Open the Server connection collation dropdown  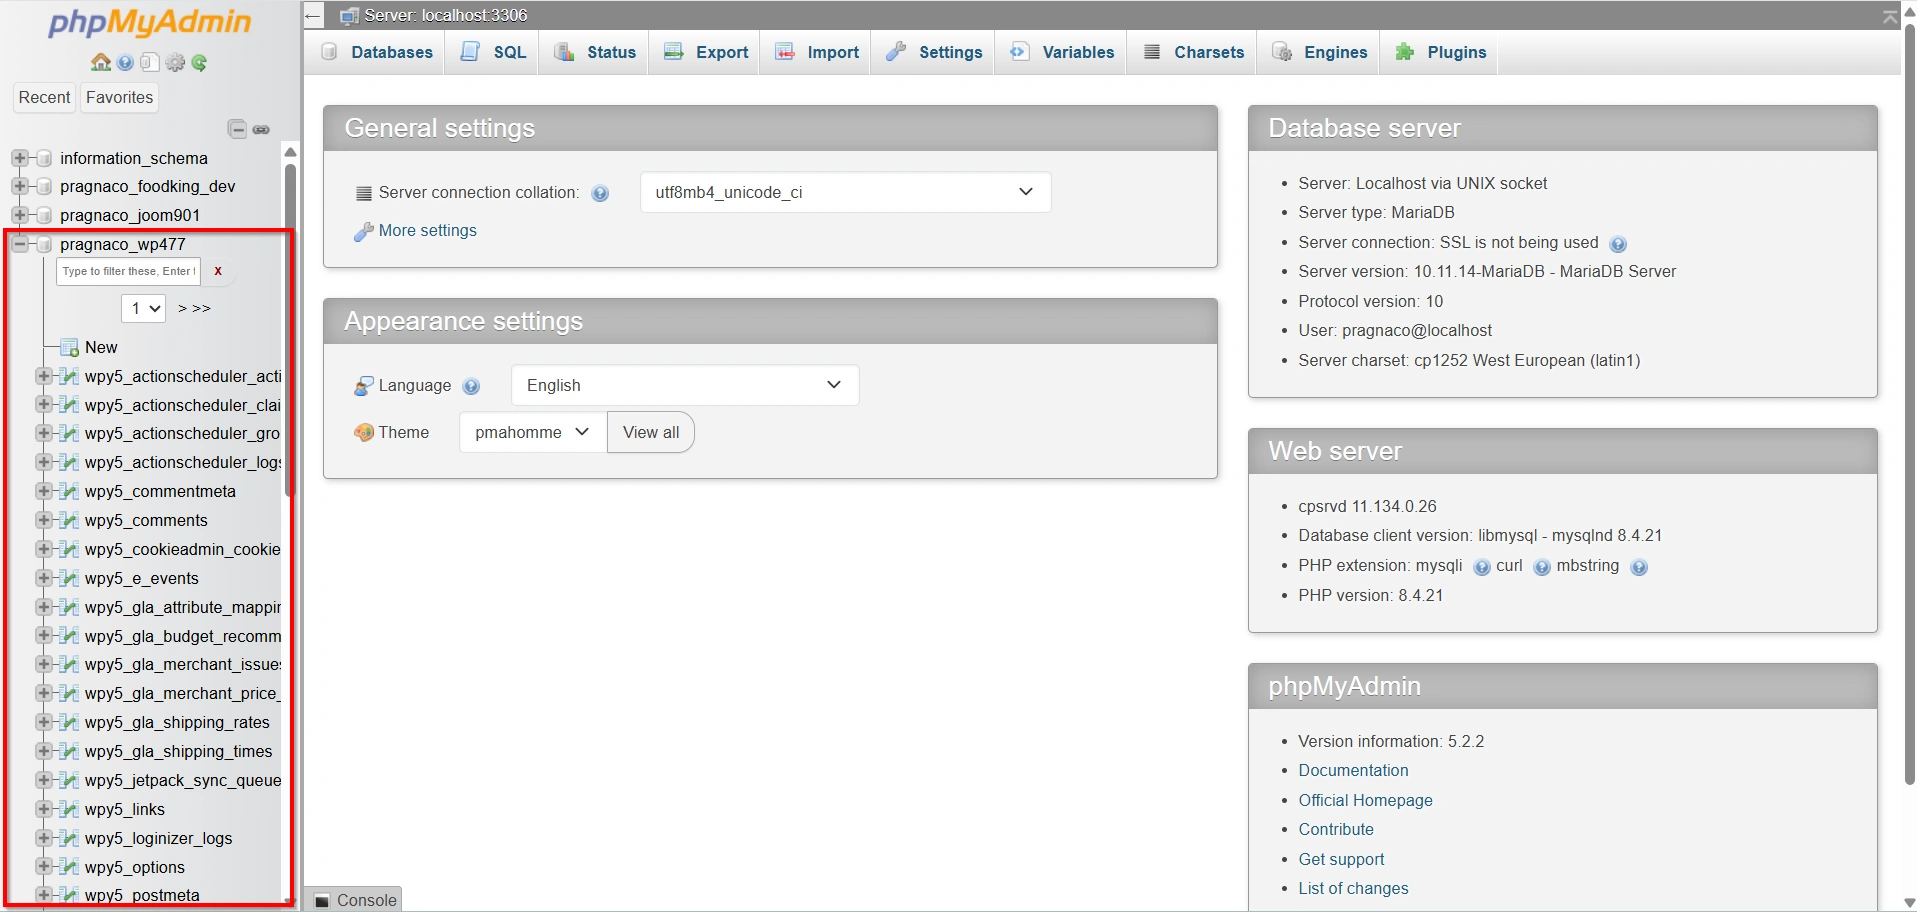point(845,192)
